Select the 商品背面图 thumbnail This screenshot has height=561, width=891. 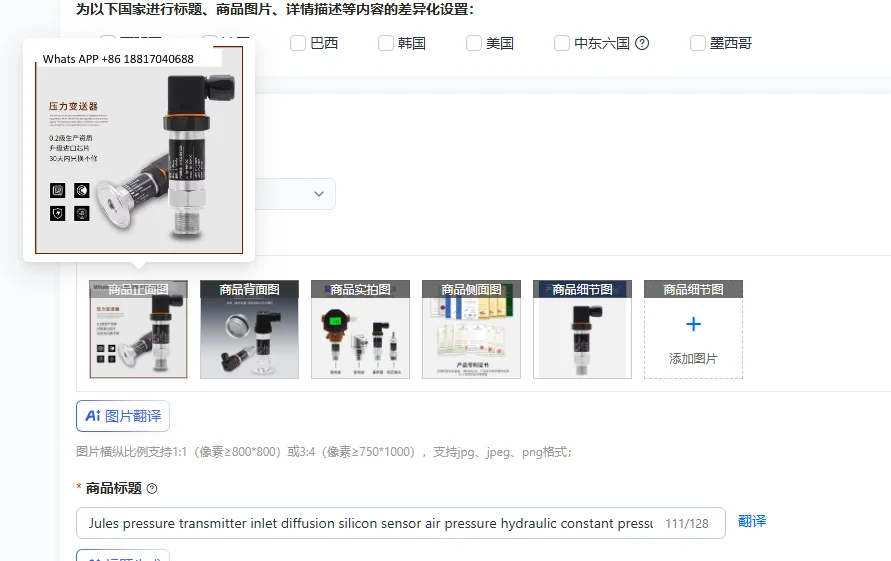249,329
